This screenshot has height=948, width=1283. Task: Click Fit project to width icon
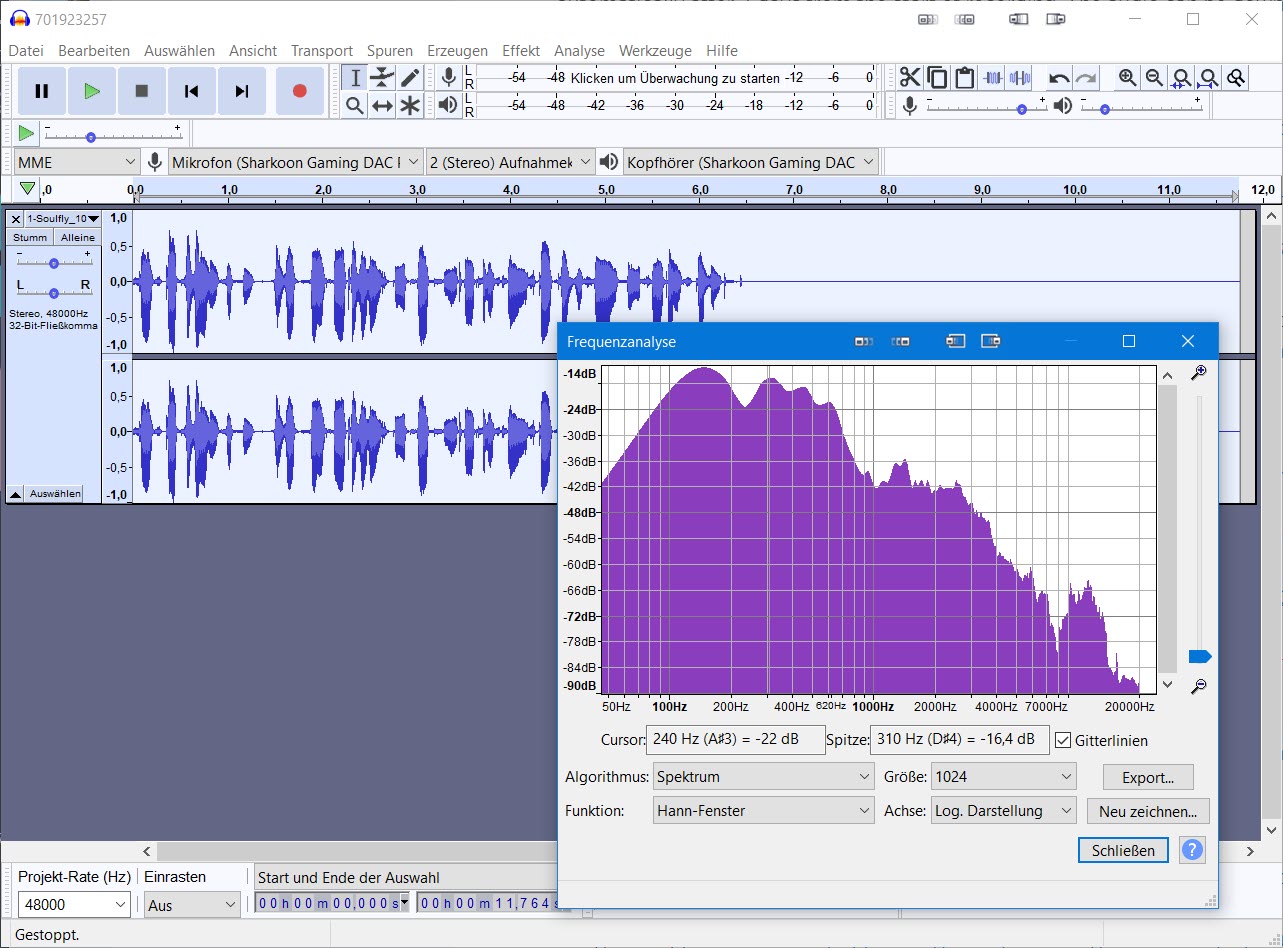click(x=1209, y=78)
